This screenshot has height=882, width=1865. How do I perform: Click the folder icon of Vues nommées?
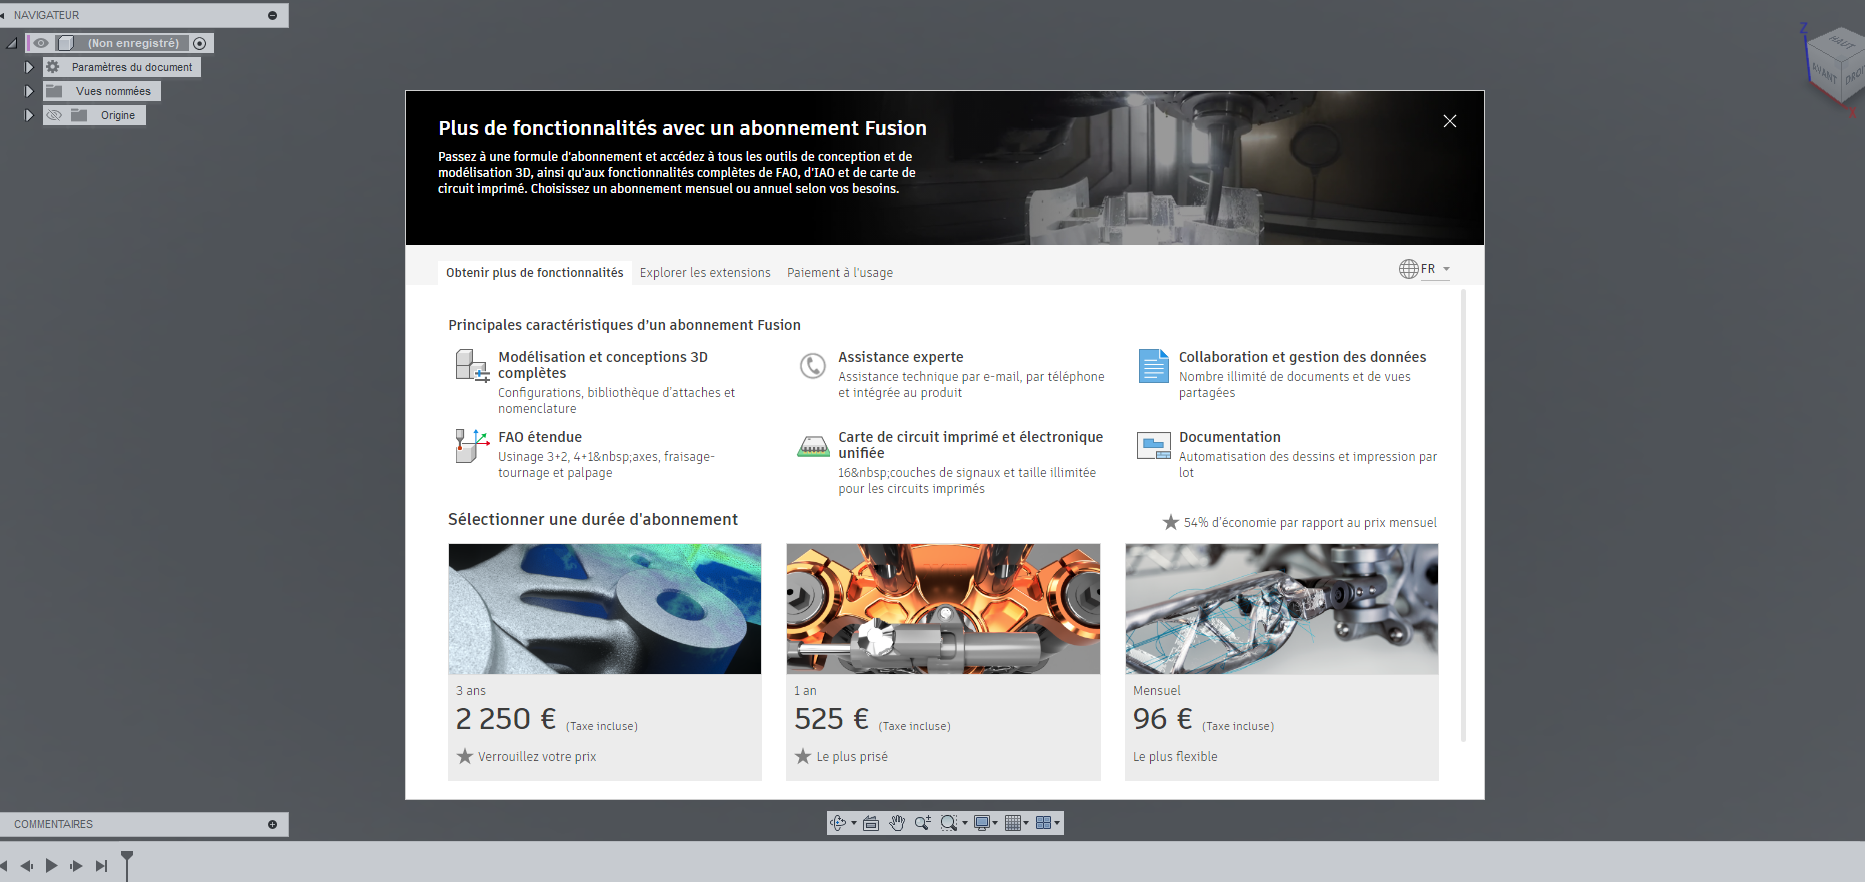[x=54, y=91]
